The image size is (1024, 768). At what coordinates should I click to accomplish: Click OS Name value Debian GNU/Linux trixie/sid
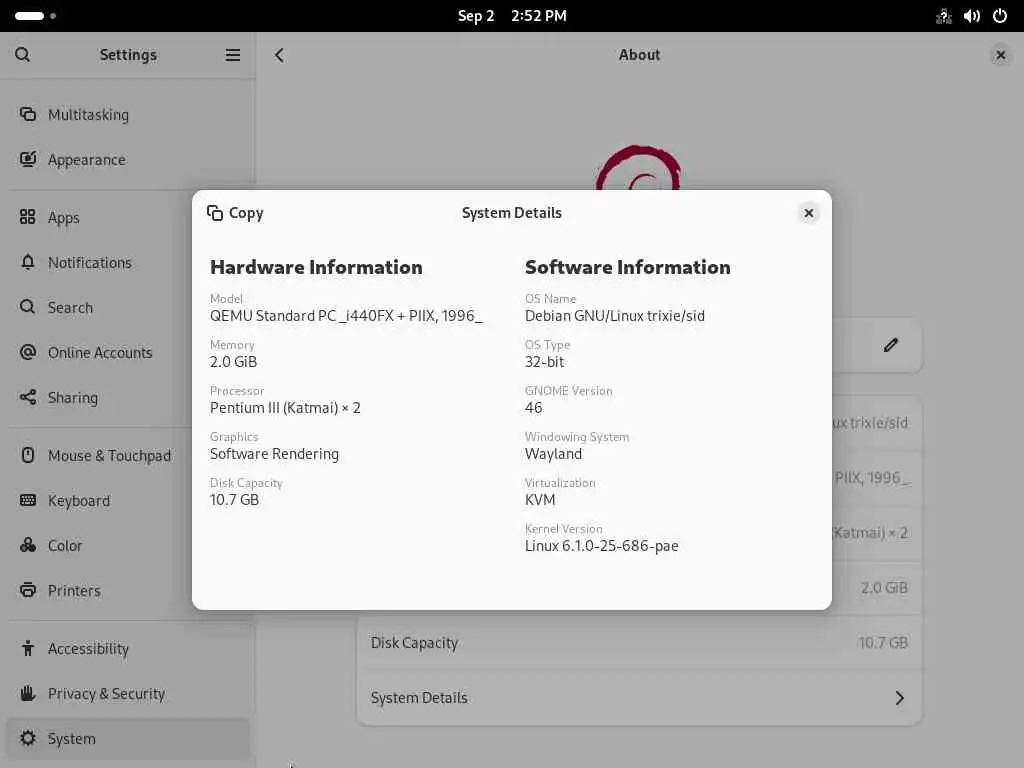[x=615, y=316]
